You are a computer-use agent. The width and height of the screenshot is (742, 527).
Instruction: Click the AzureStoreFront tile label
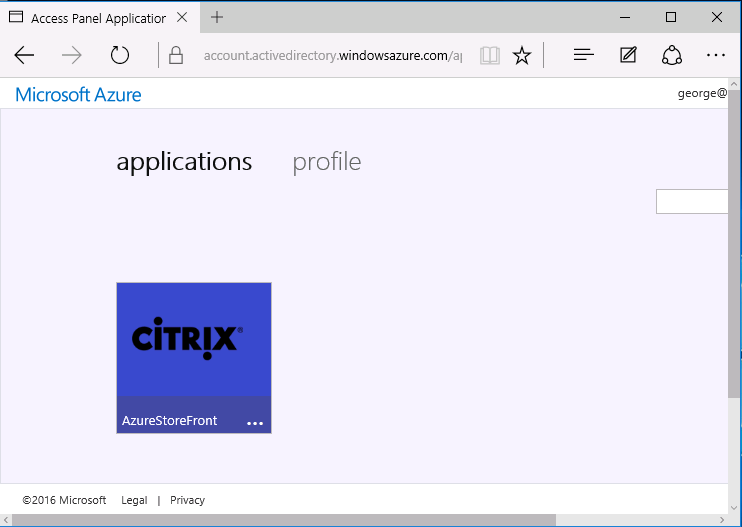(169, 421)
